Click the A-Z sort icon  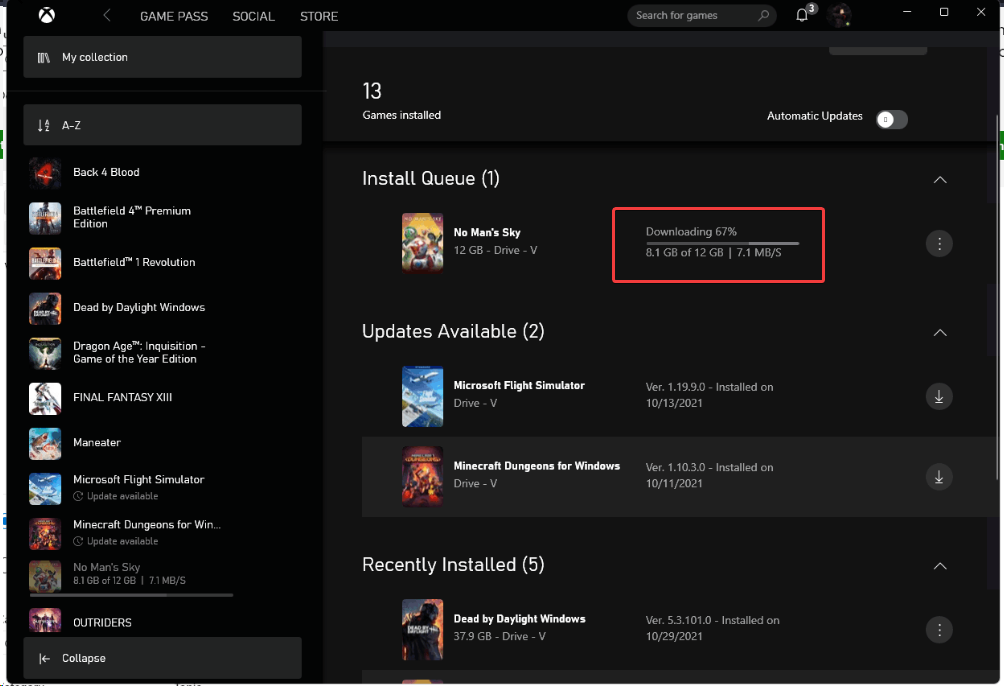(x=44, y=126)
